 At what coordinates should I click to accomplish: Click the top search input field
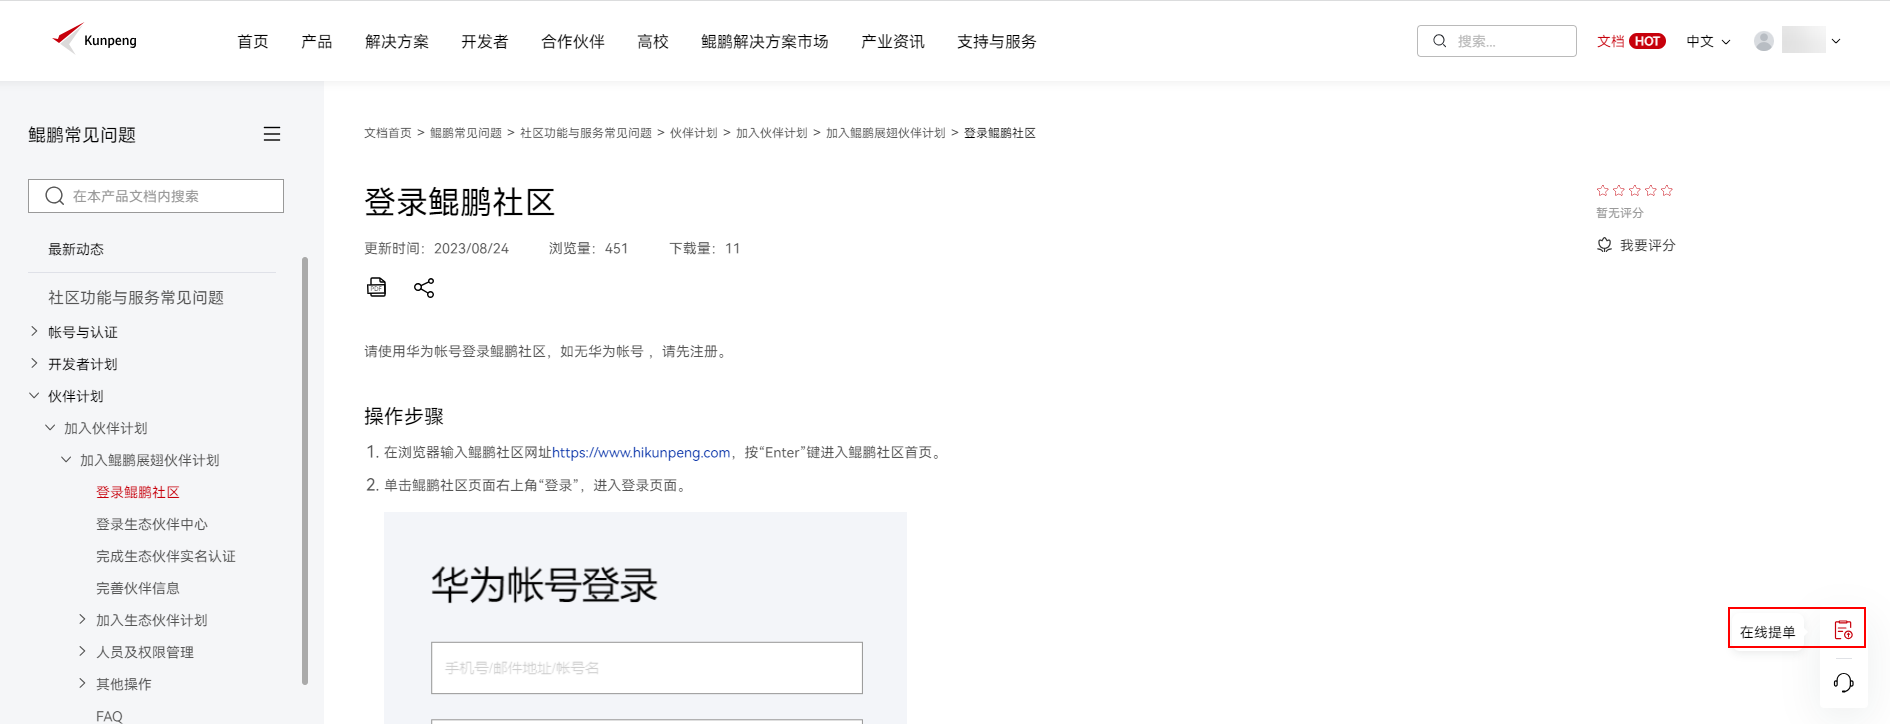click(x=1497, y=41)
